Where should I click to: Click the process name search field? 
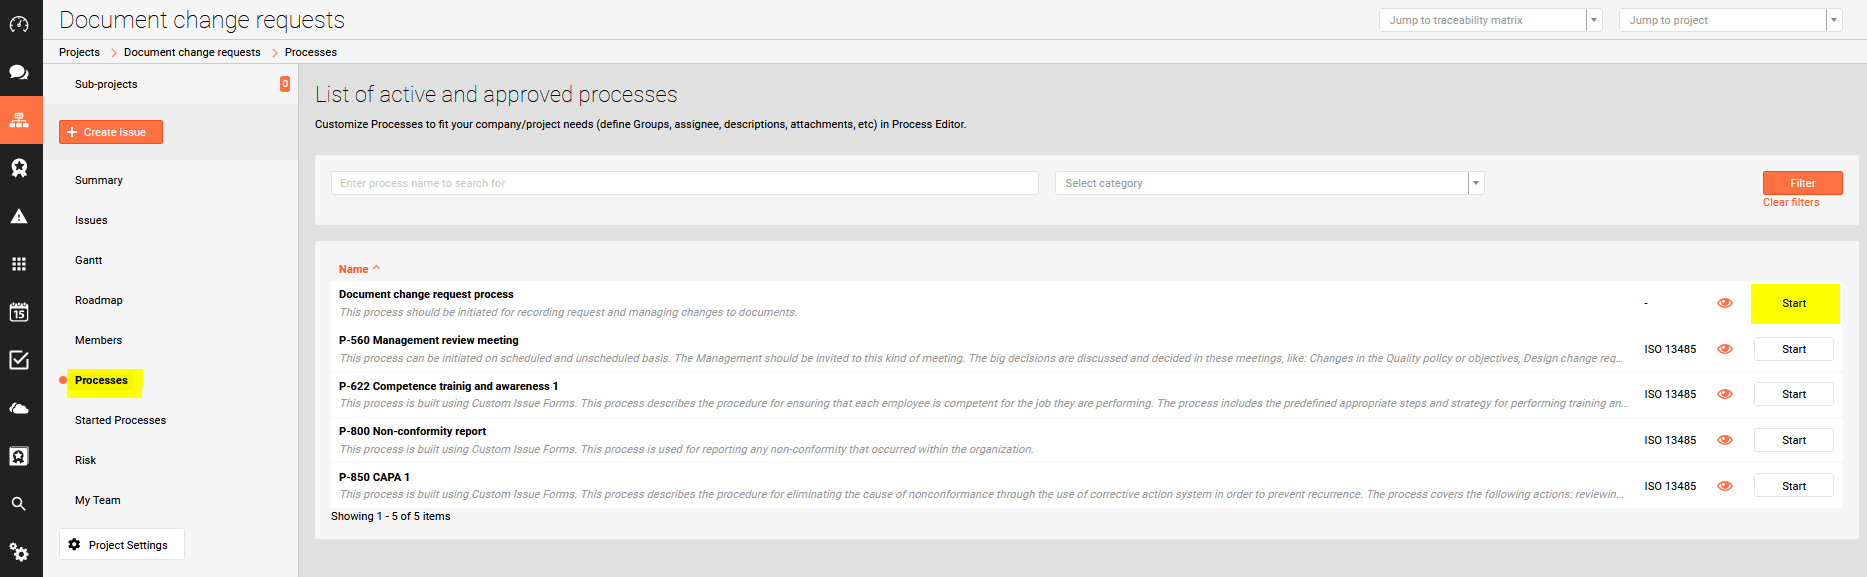click(684, 183)
